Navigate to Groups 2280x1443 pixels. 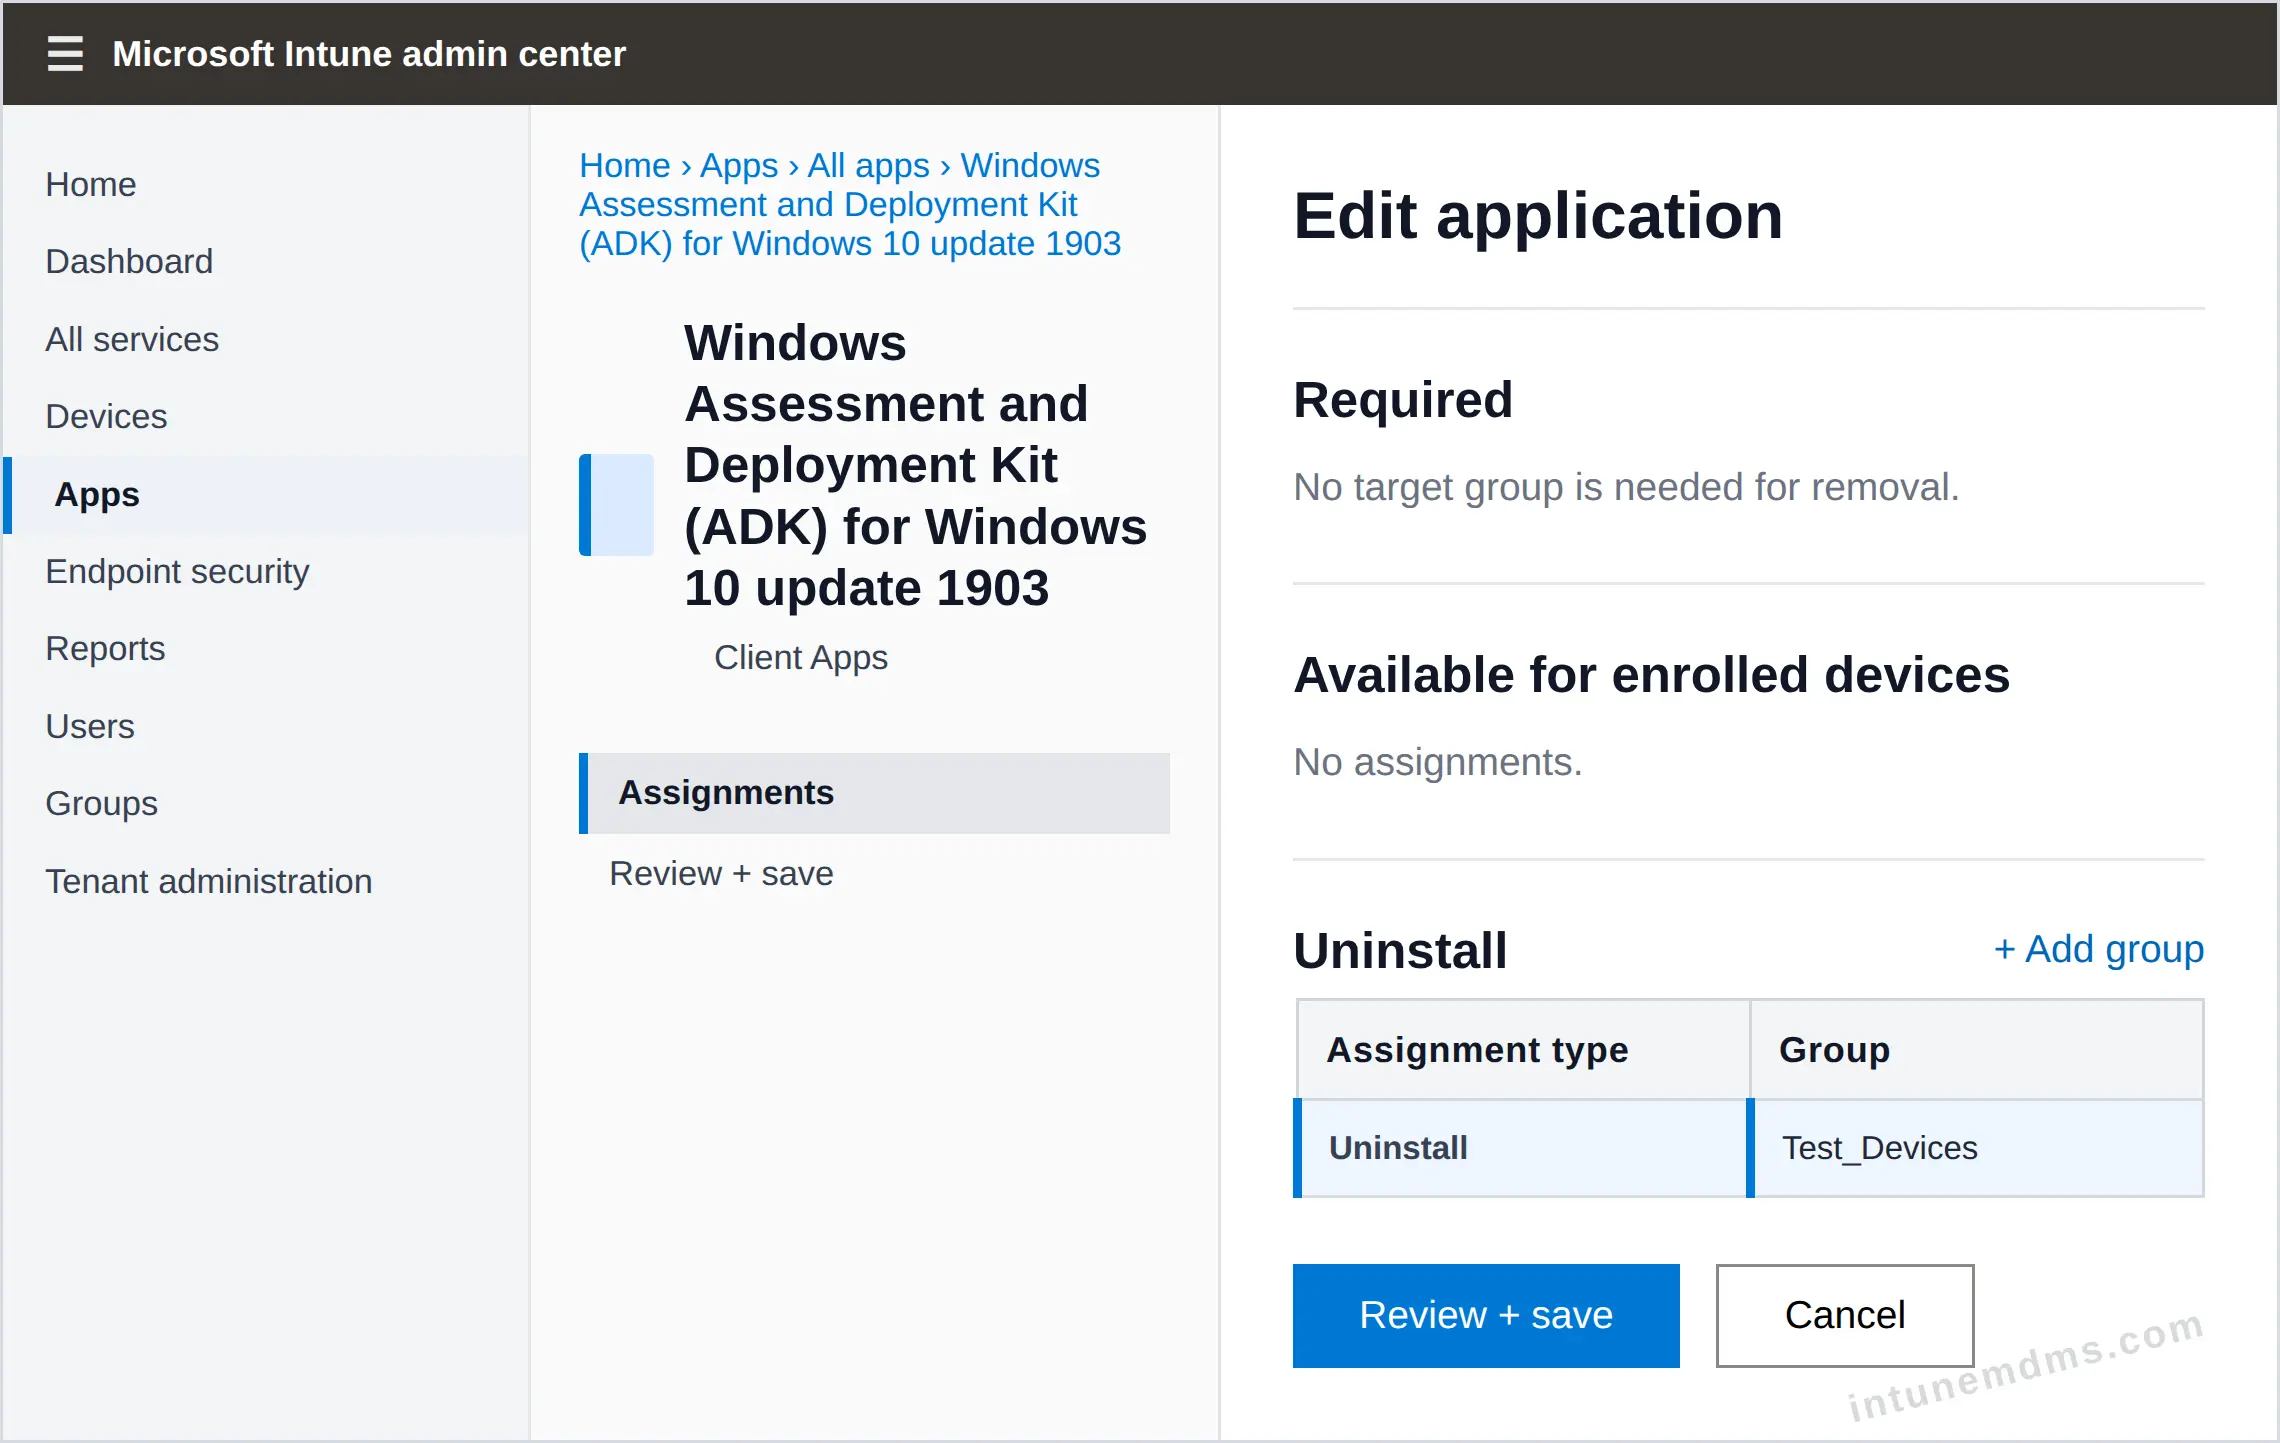[101, 804]
